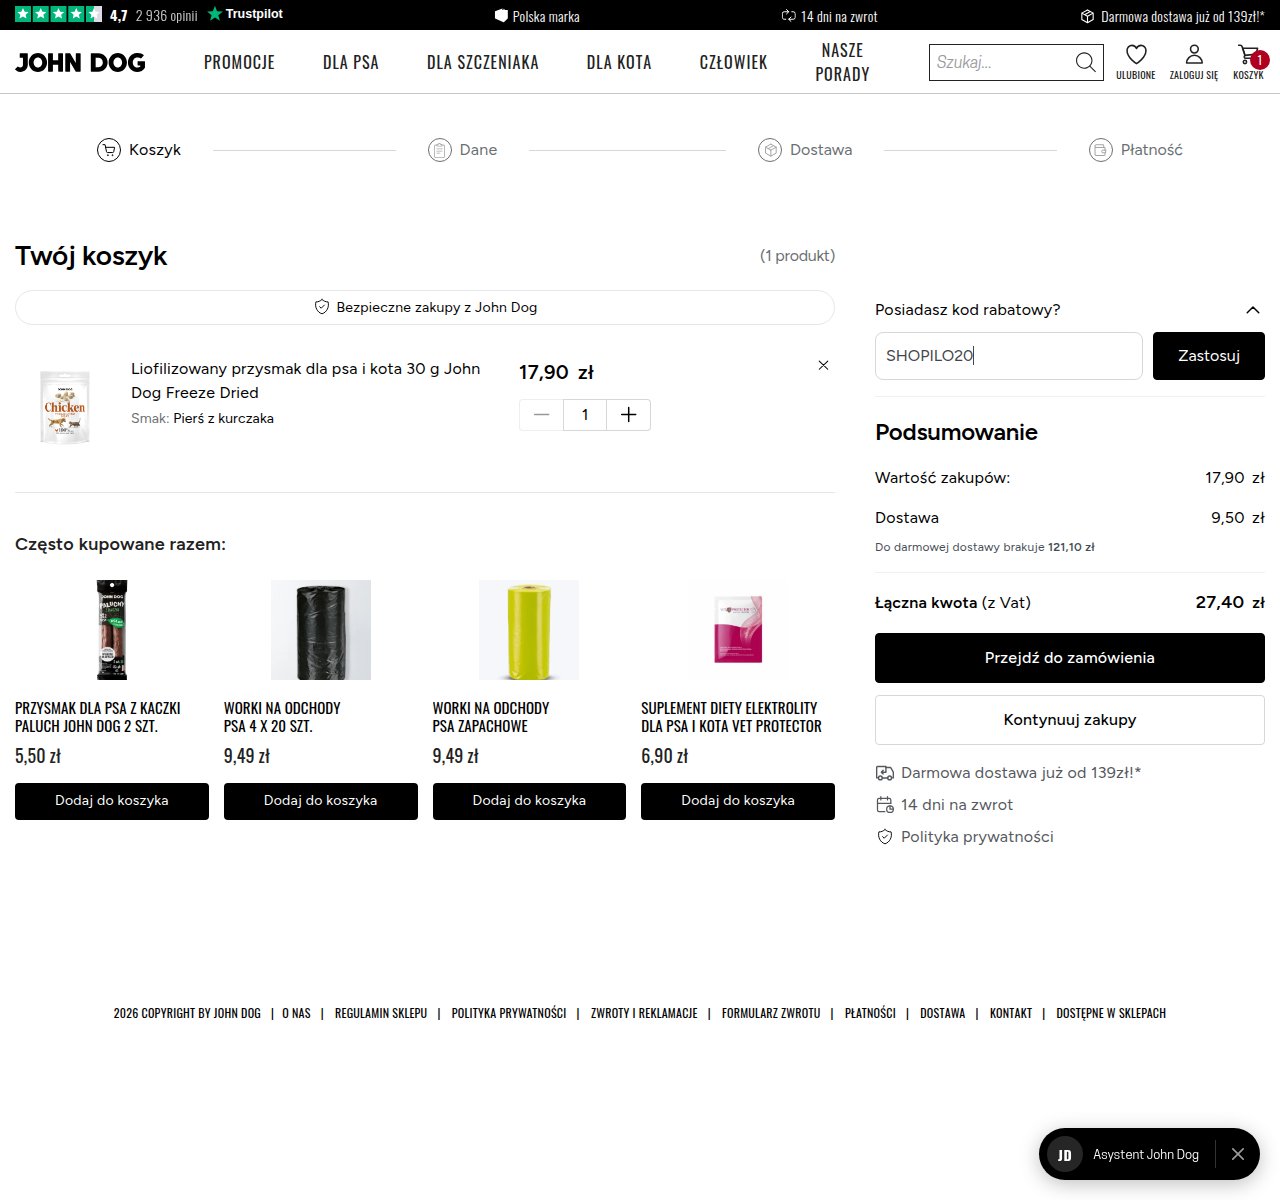
Task: Decrease product quantity with minus button
Action: [x=541, y=415]
